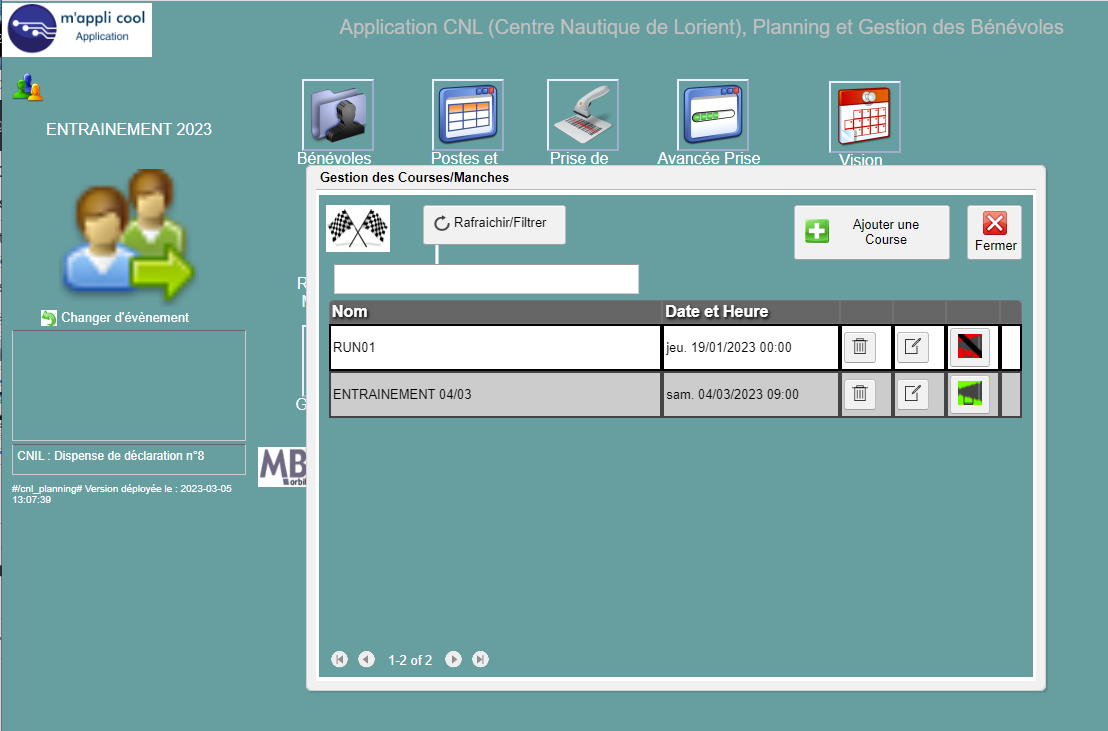Click Rafraichir/Filtrer button
Image resolution: width=1108 pixels, height=731 pixels.
(x=494, y=224)
